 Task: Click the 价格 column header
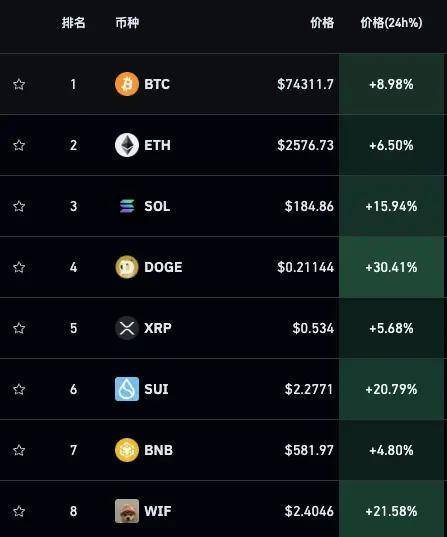click(322, 23)
